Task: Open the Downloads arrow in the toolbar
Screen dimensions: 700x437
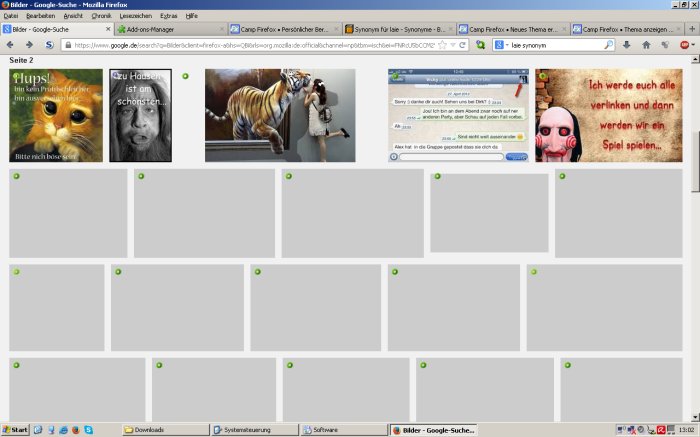Action: pos(627,45)
